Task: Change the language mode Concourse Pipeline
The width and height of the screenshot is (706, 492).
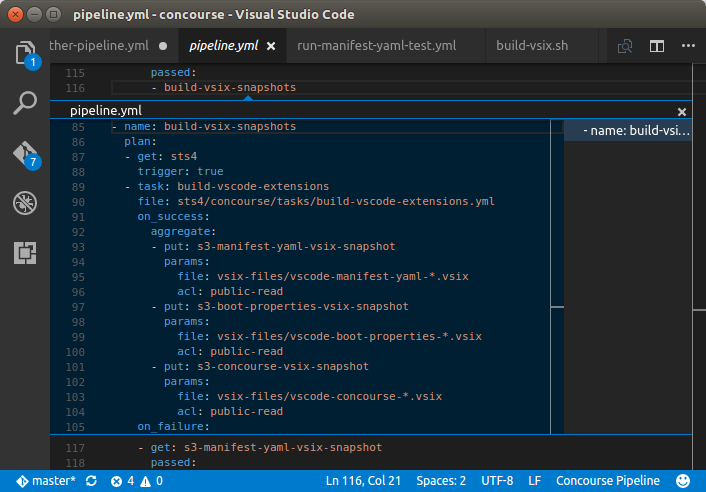Action: [x=608, y=481]
